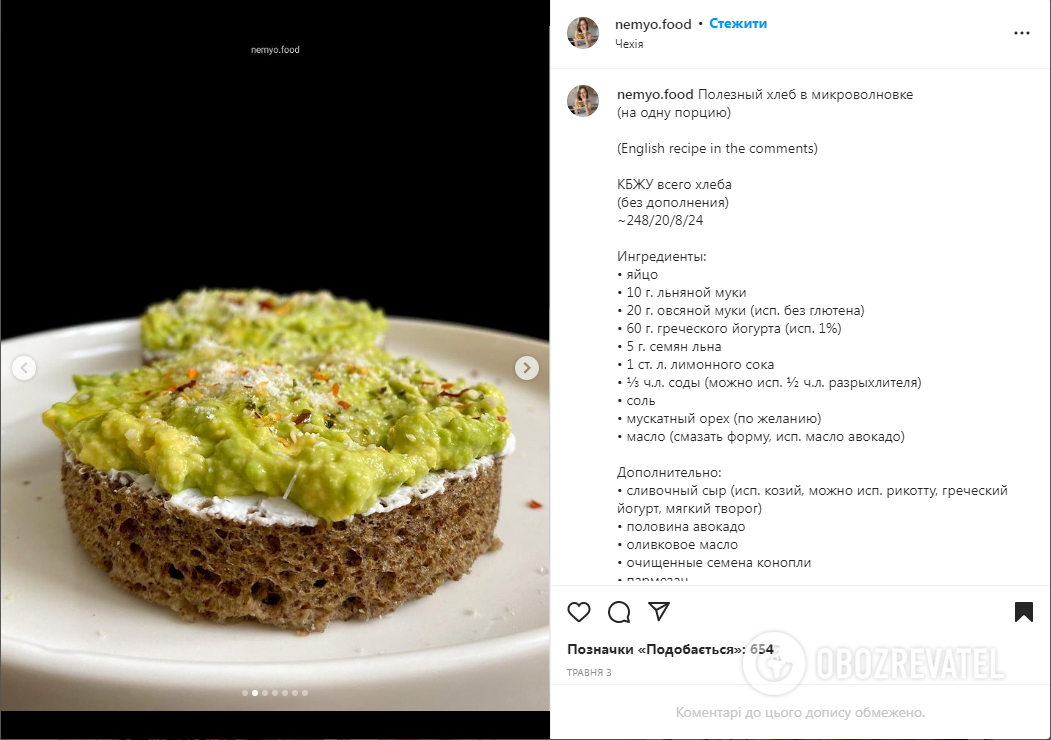1051x740 pixels.
Task: Toggle the saved bookmark icon
Action: coord(1024,611)
